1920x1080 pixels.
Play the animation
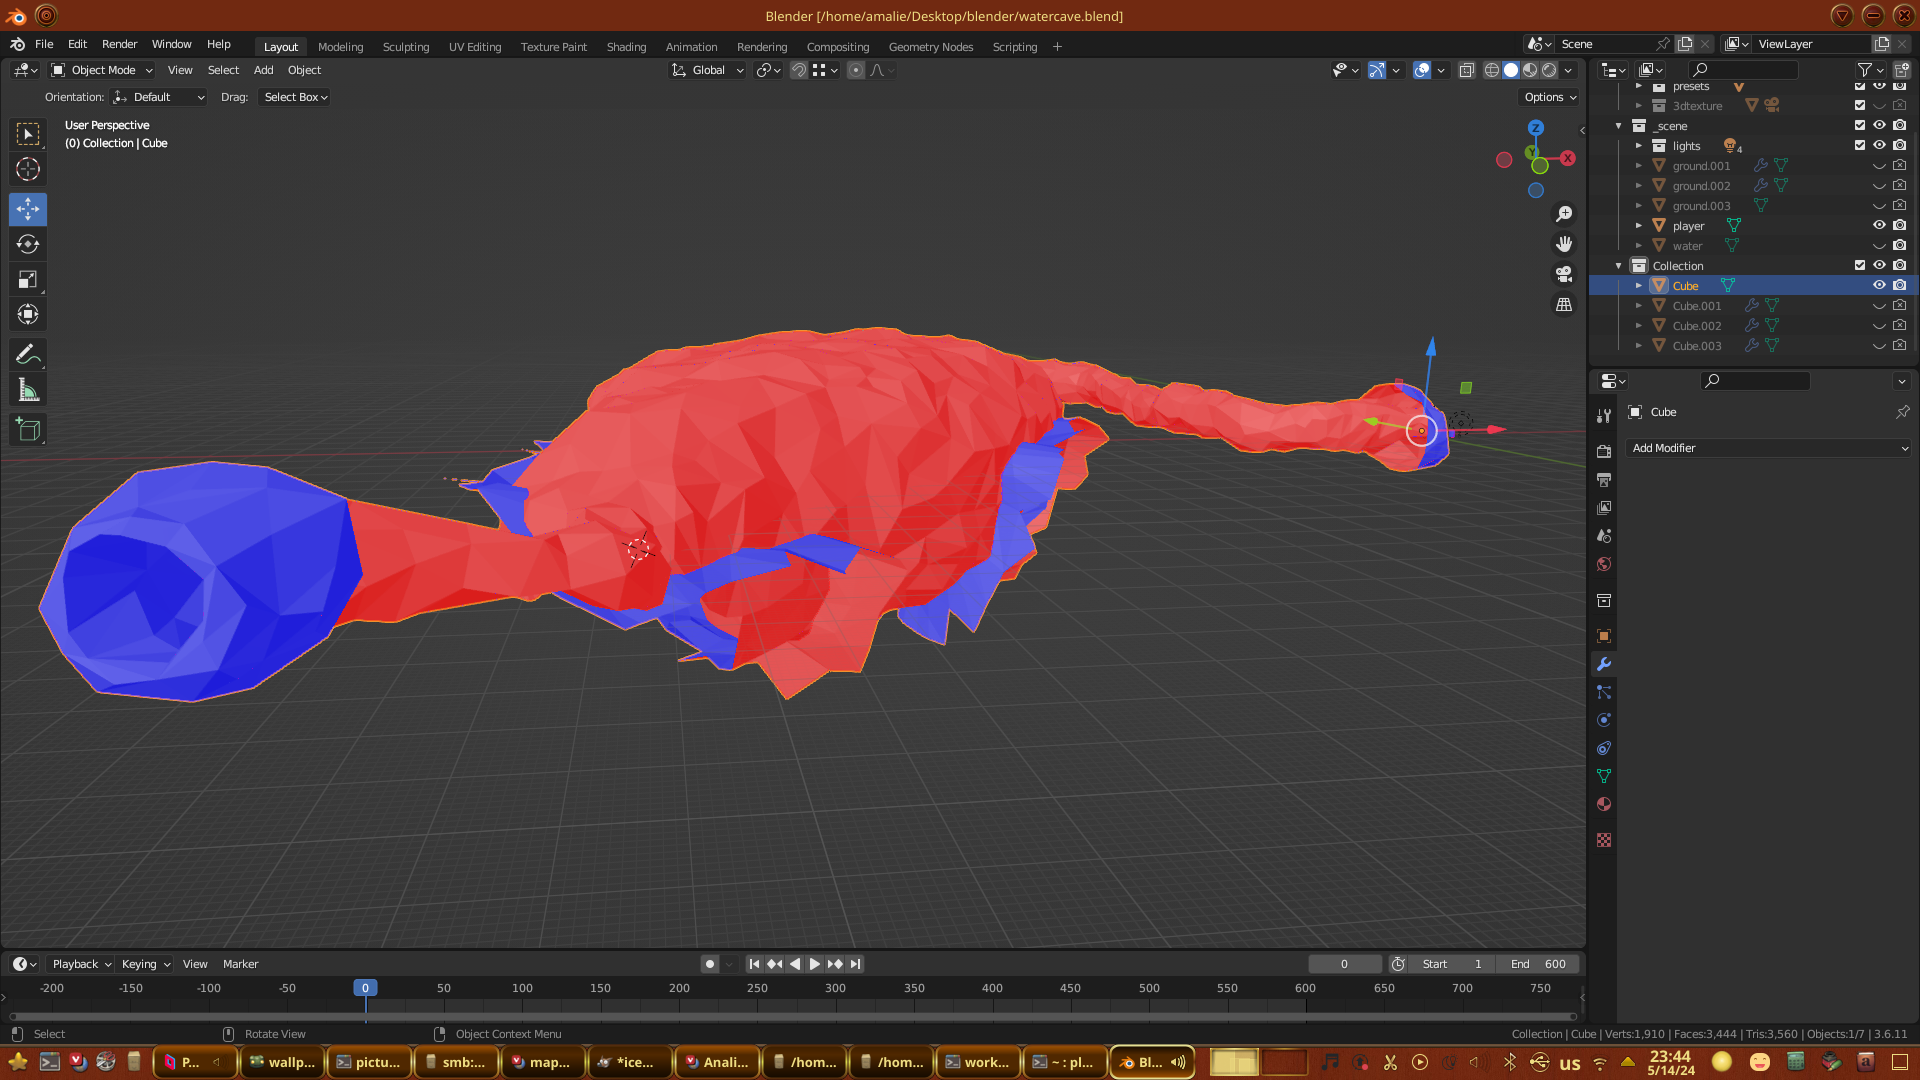click(x=814, y=964)
